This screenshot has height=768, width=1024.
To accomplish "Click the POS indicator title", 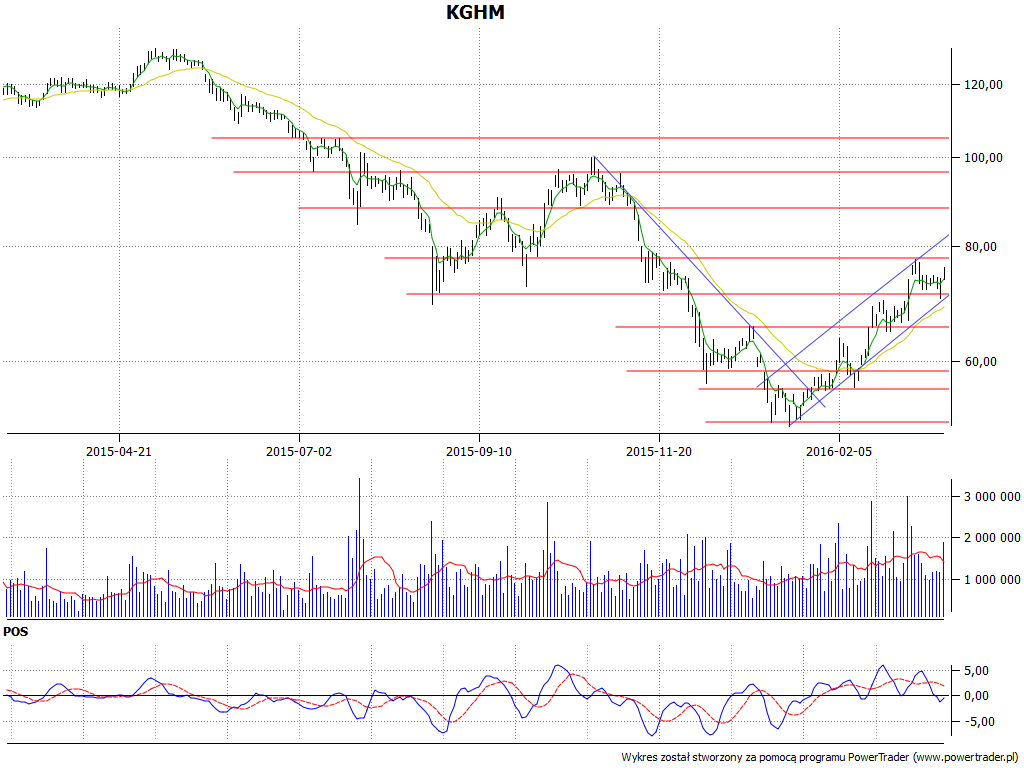I will (x=15, y=632).
